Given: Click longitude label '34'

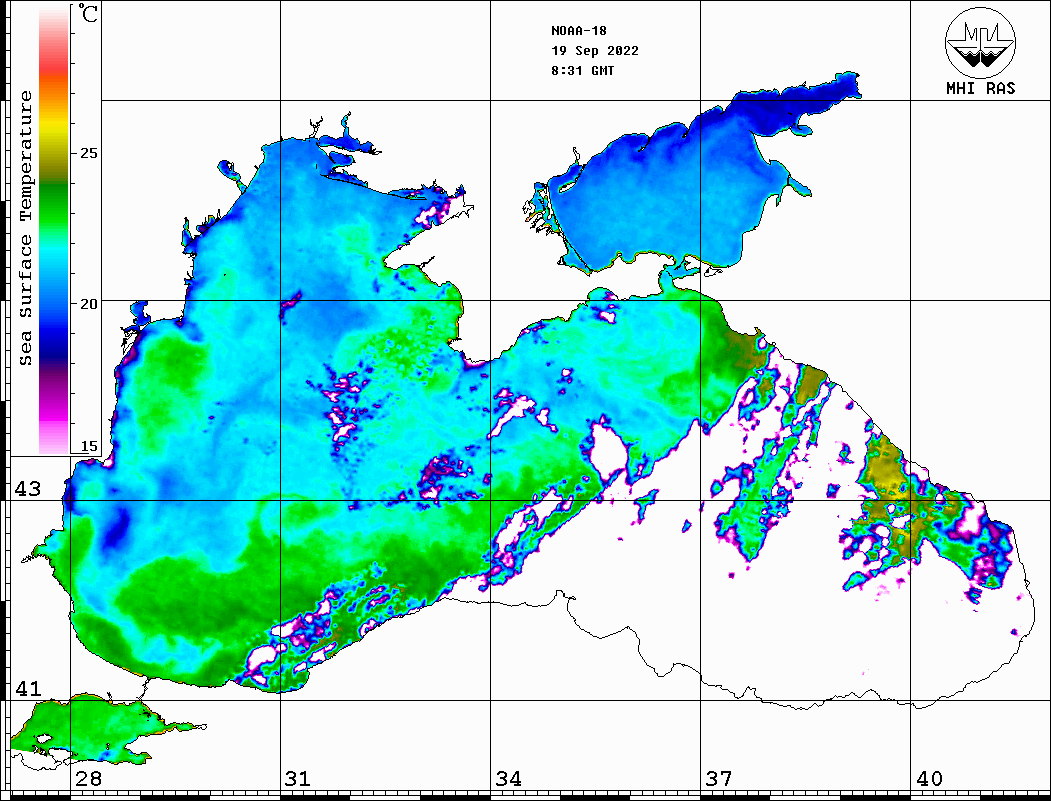Looking at the screenshot, I should coord(509,779).
